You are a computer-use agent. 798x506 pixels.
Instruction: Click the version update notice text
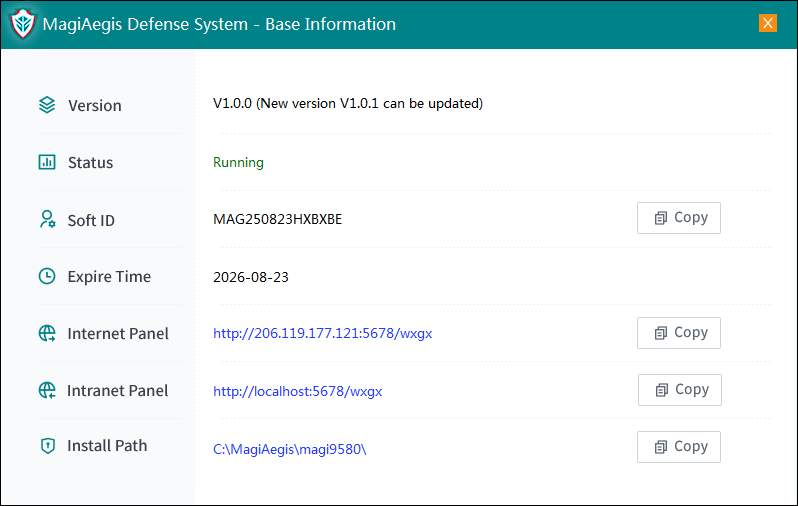pyautogui.click(x=348, y=104)
